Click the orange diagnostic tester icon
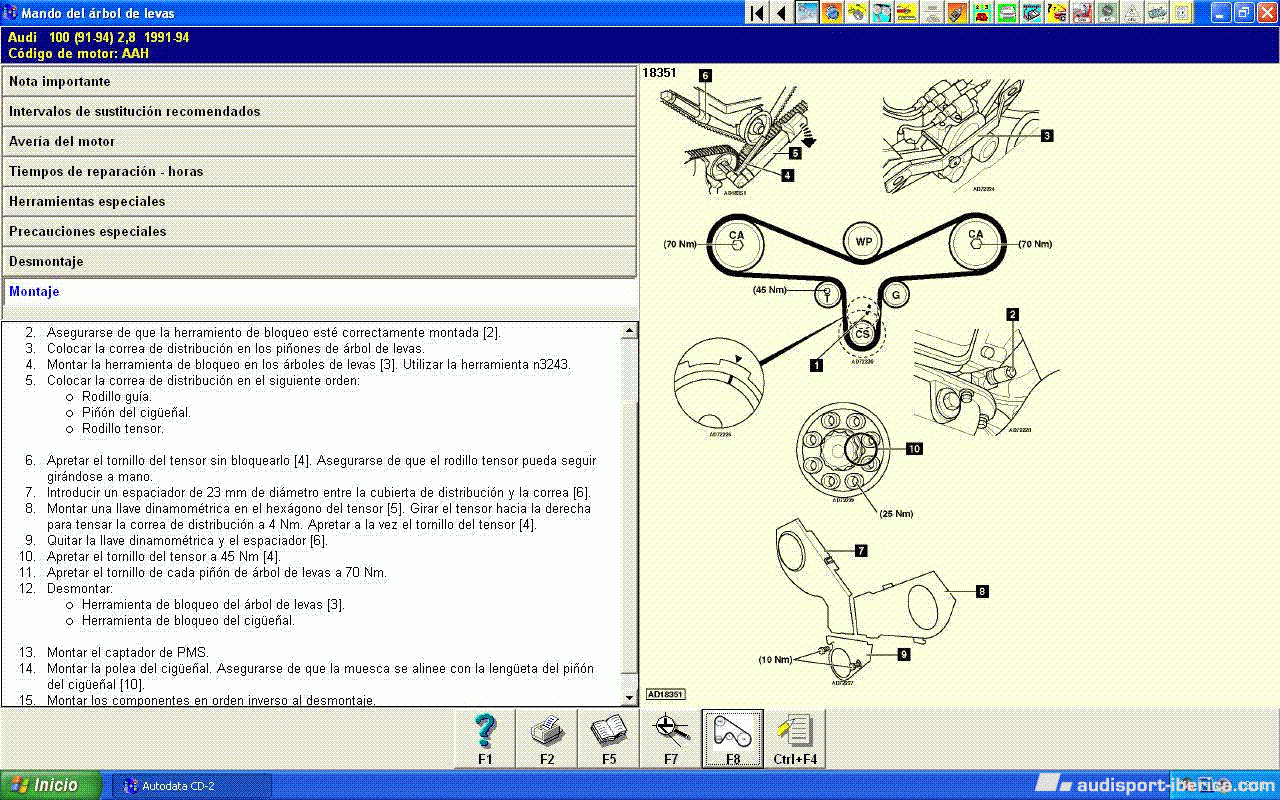The width and height of the screenshot is (1280, 800). [x=957, y=13]
